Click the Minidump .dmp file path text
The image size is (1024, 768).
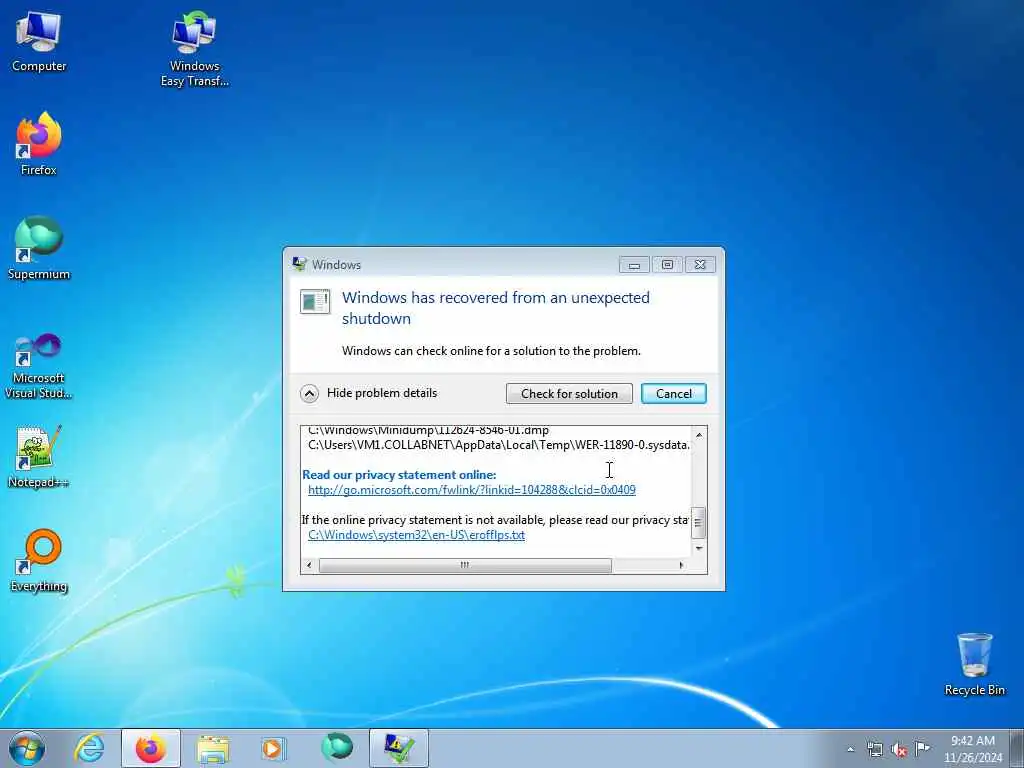(x=428, y=430)
